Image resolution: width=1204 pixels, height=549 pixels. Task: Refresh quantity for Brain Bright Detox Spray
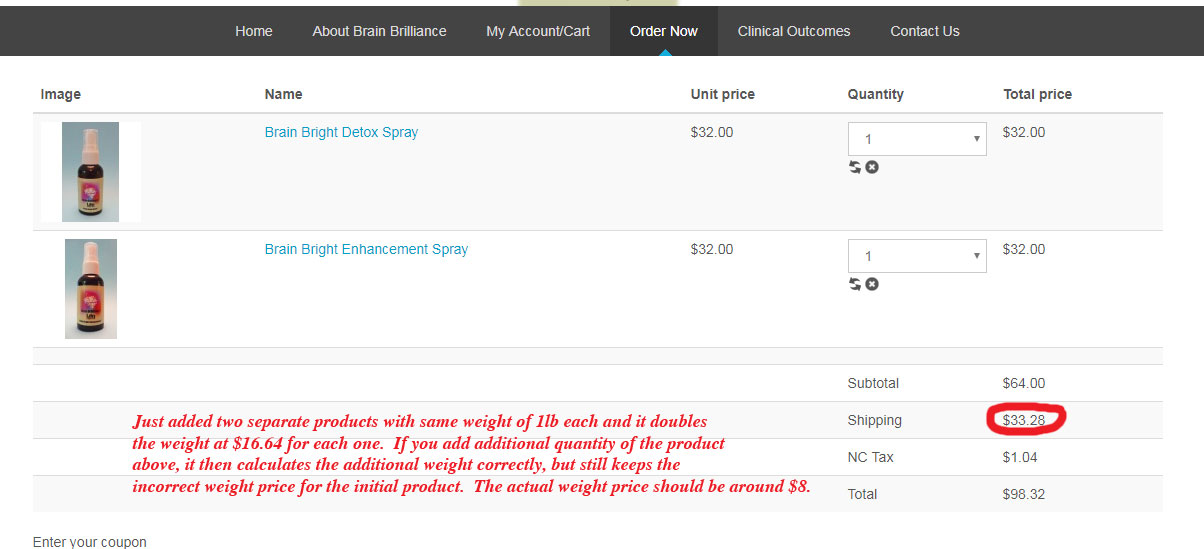pos(855,167)
